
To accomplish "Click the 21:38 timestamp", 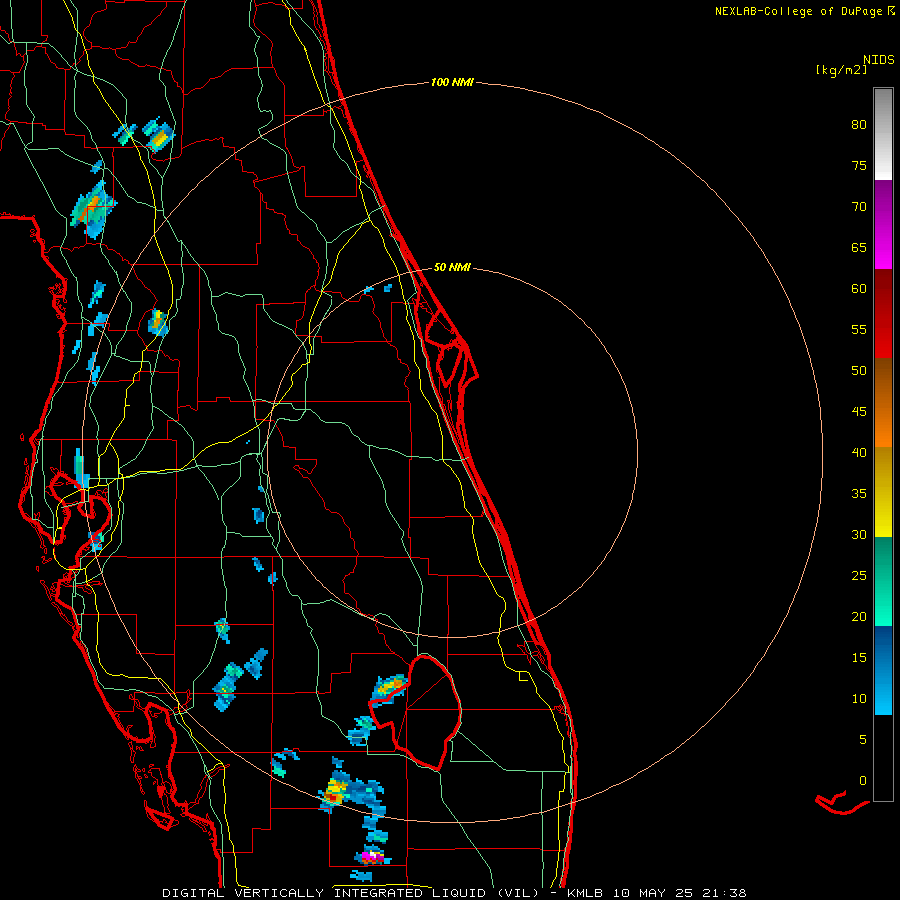I will point(726,893).
